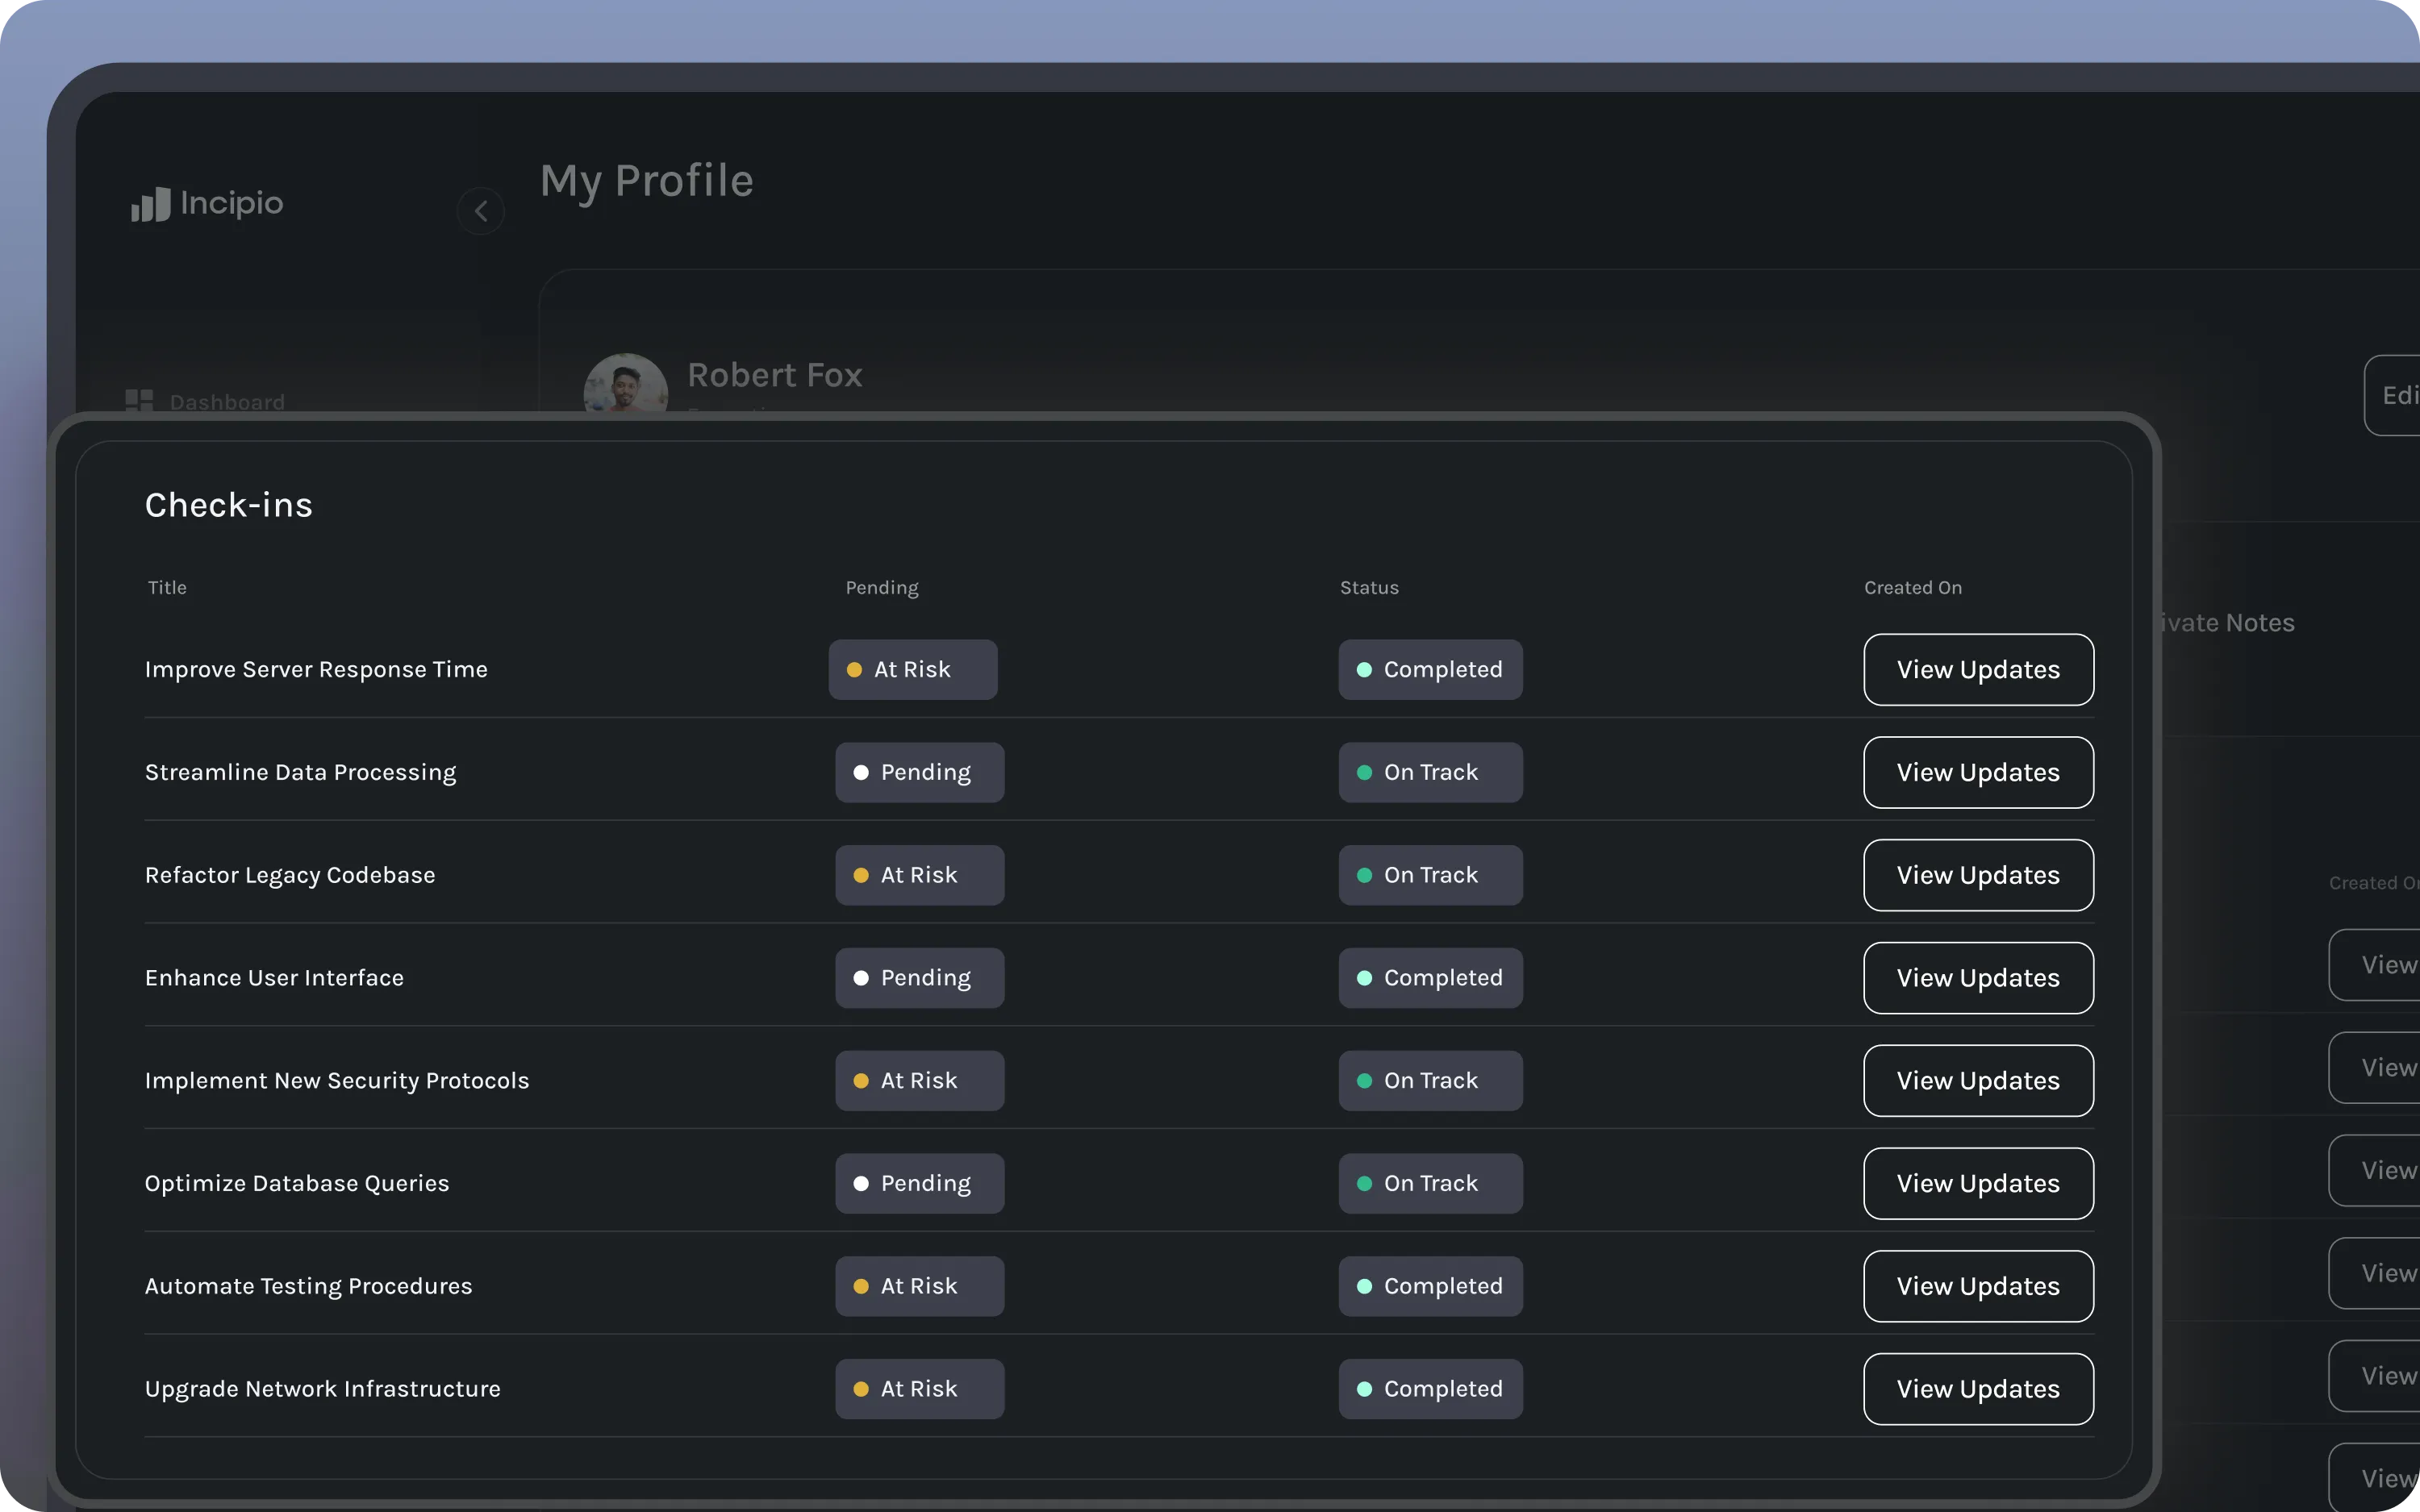The height and width of the screenshot is (1512, 2420).
Task: View updates for Improve Server Response Time
Action: click(1977, 670)
